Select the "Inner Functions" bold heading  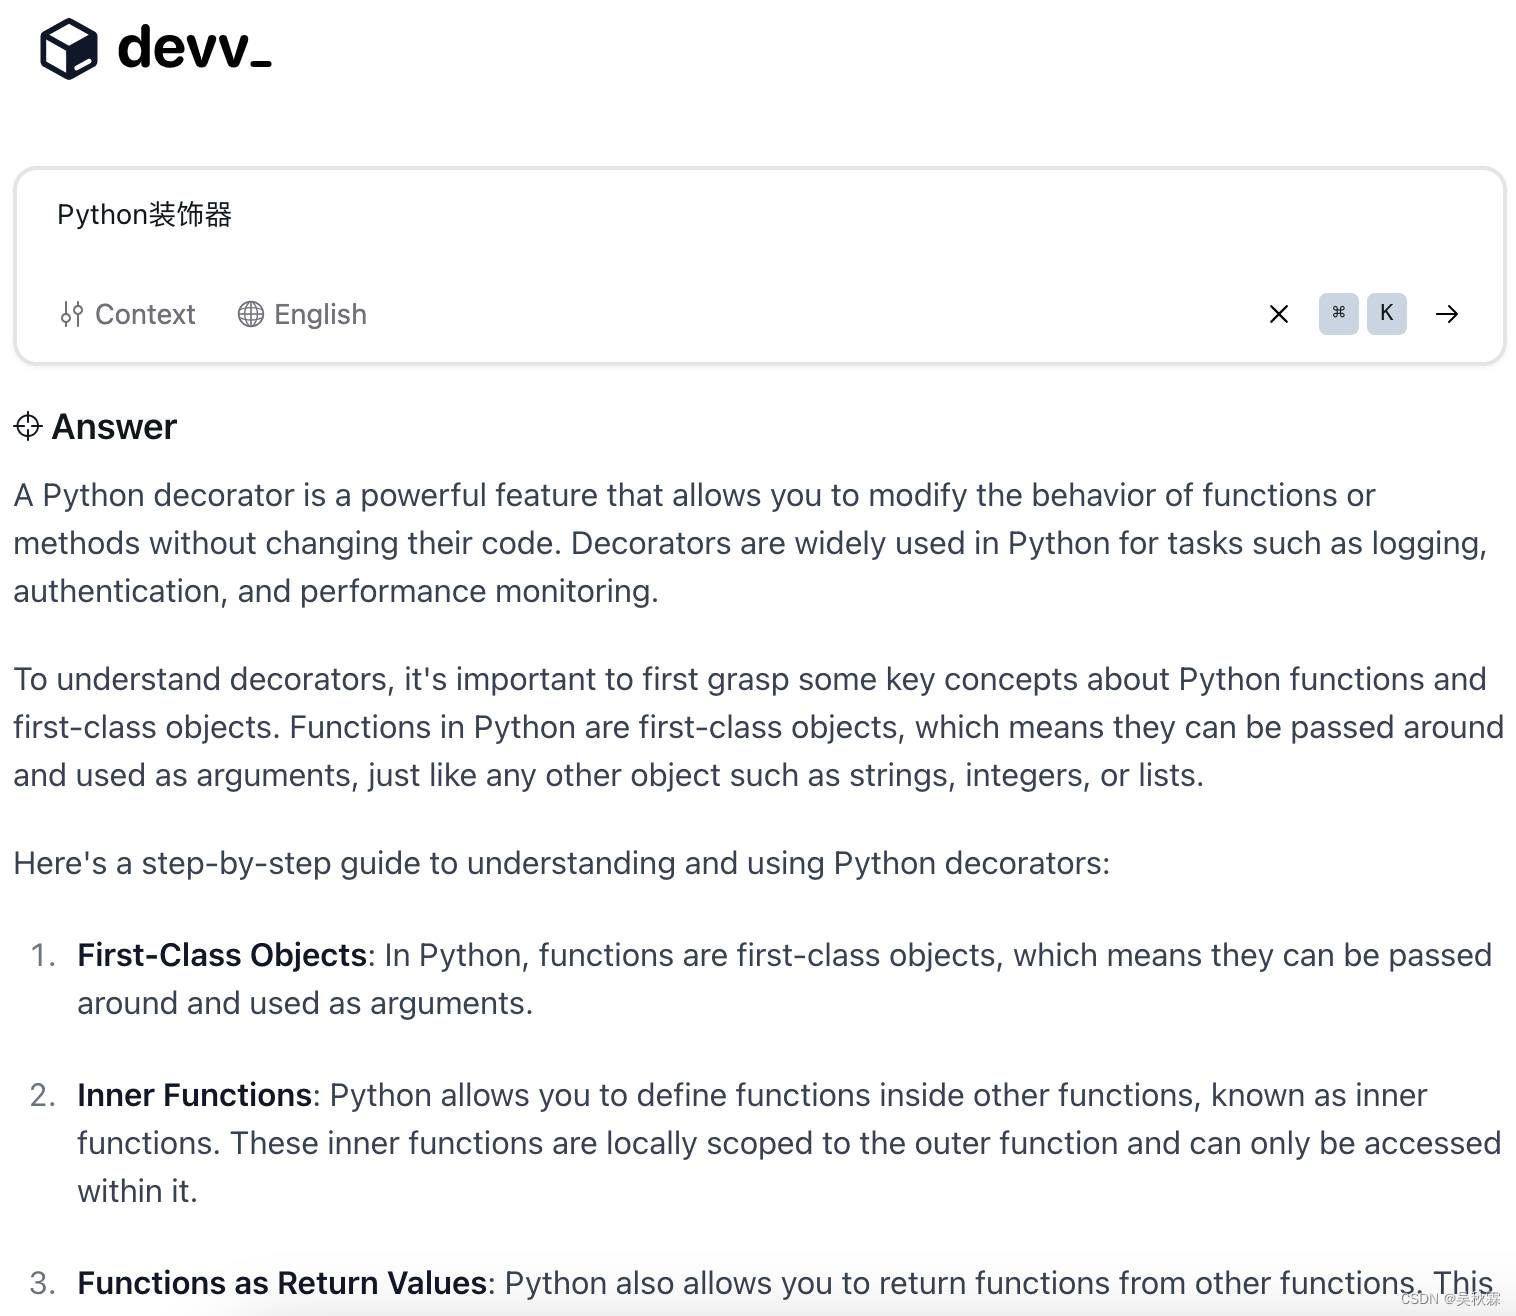tap(195, 1095)
